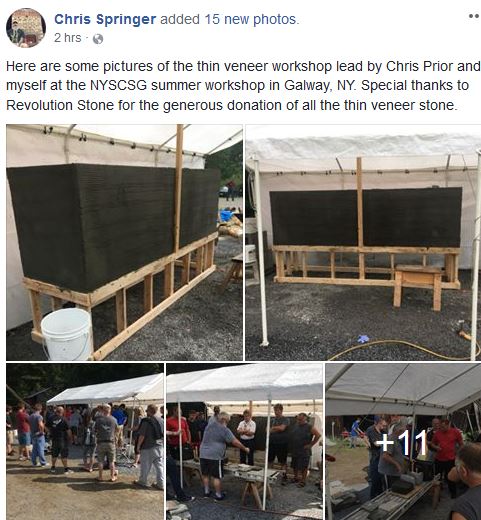Click the yellow hose in the second photo
This screenshot has width=481, height=520.
[403, 350]
